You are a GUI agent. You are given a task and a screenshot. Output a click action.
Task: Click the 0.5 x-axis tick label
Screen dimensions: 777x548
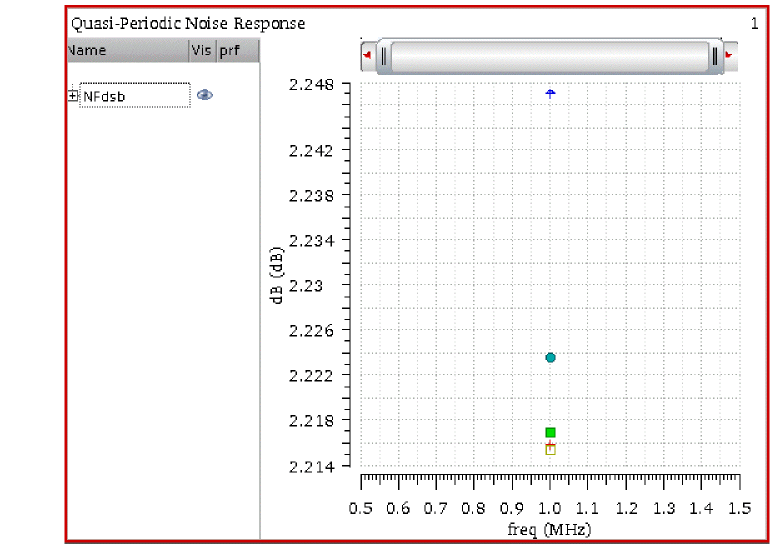point(360,508)
